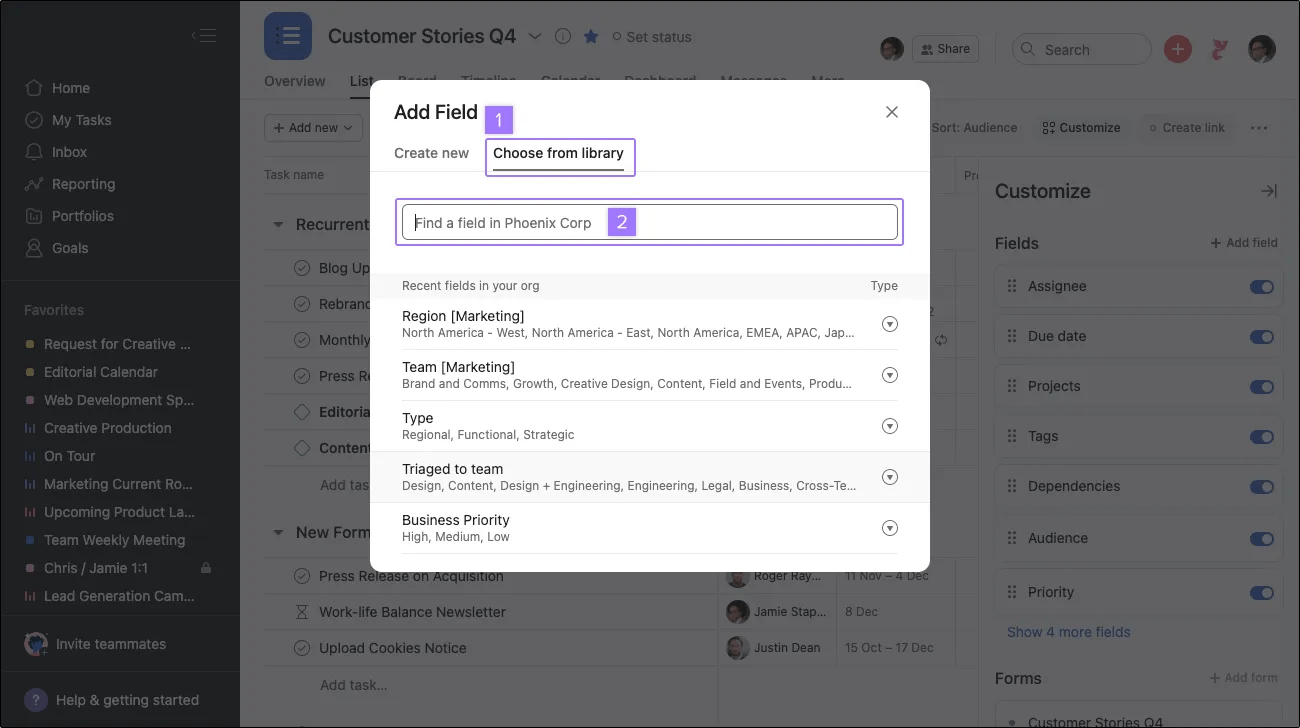
Task: Collapse the sidebar using the arrows icon
Action: pos(204,34)
